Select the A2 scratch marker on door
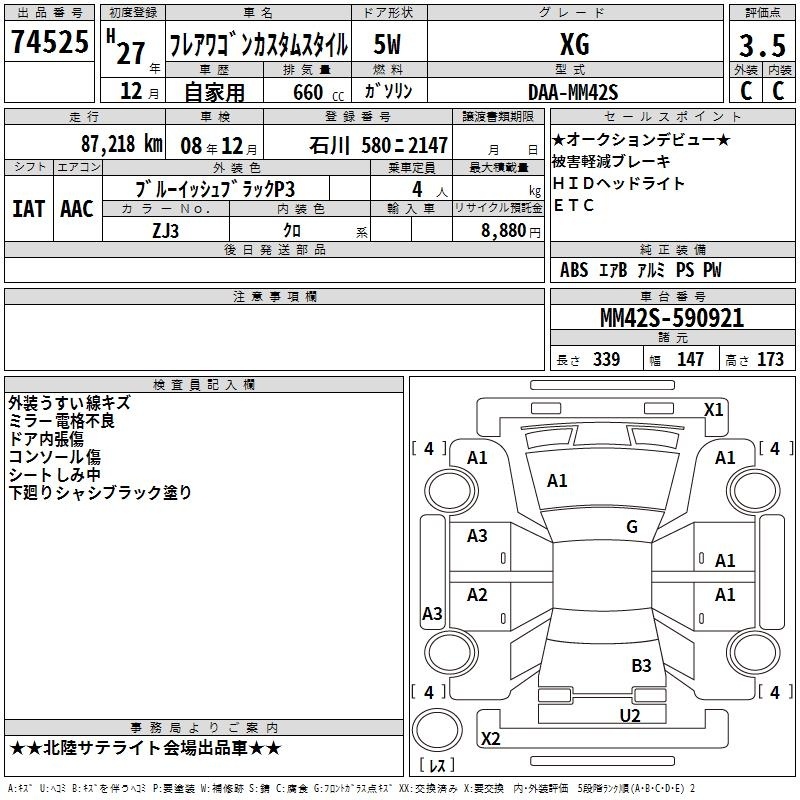Viewport: 800px width, 800px height. (x=477, y=595)
